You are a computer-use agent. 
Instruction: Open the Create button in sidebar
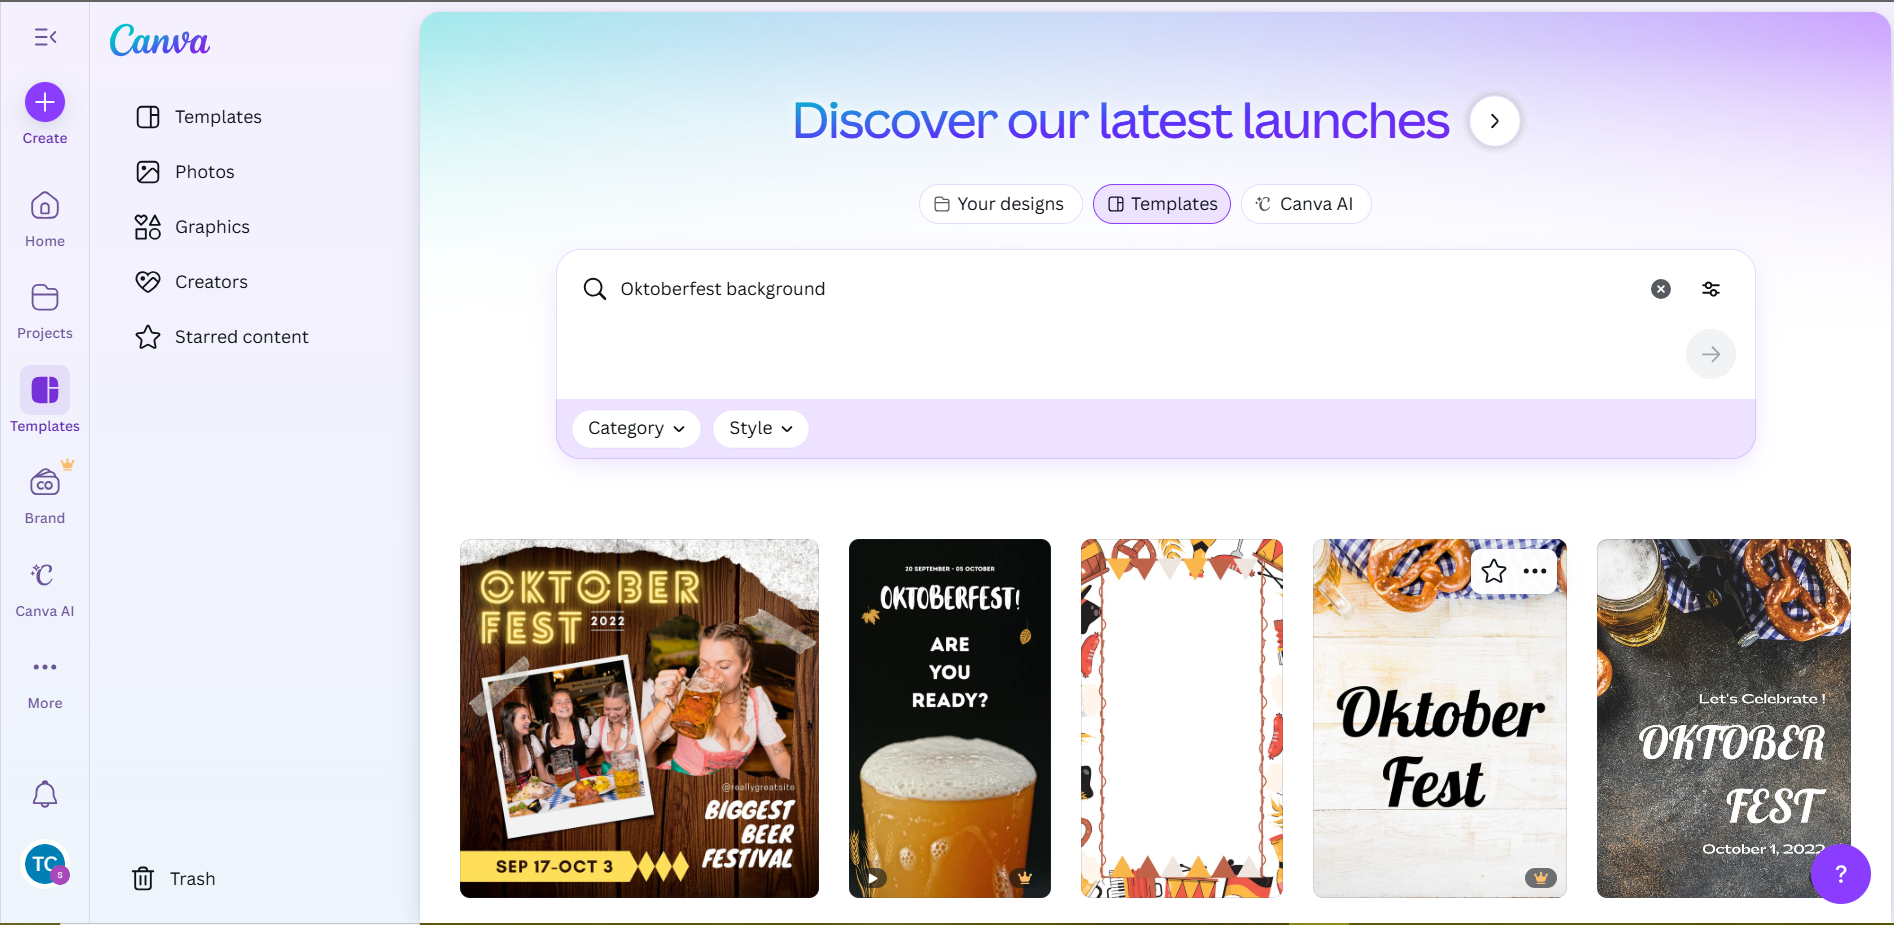(x=44, y=101)
